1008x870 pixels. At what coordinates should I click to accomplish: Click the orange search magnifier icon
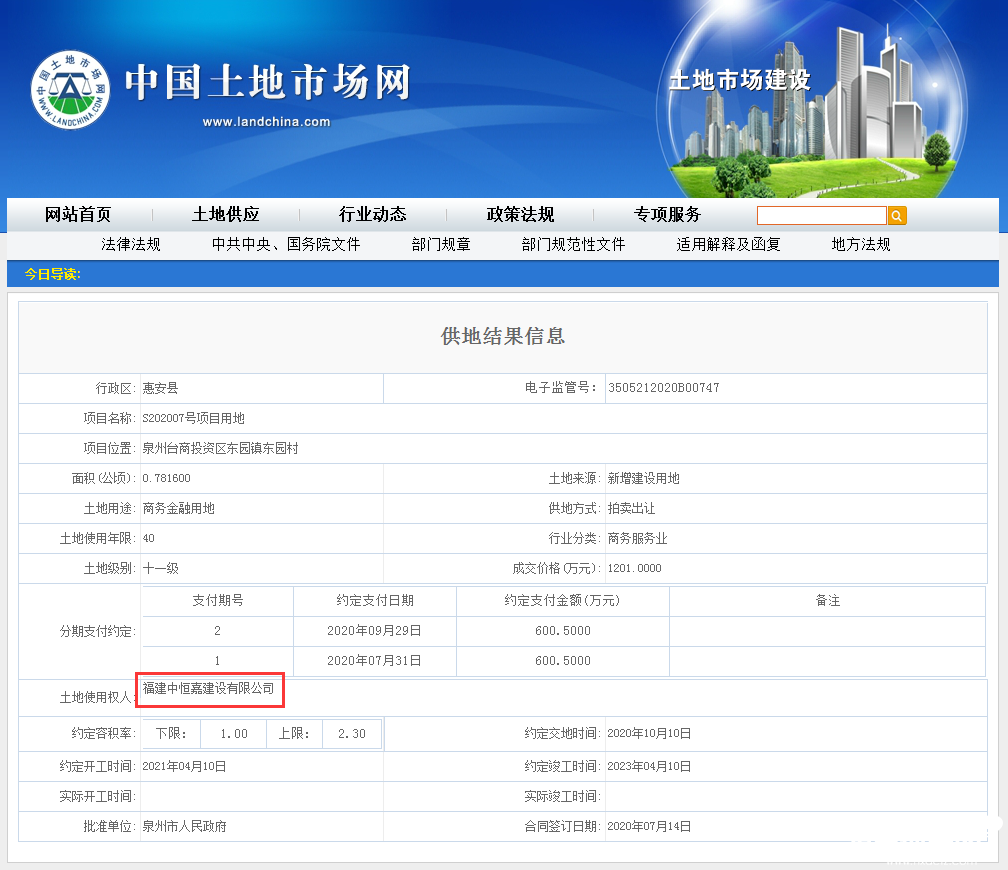pyautogui.click(x=897, y=216)
